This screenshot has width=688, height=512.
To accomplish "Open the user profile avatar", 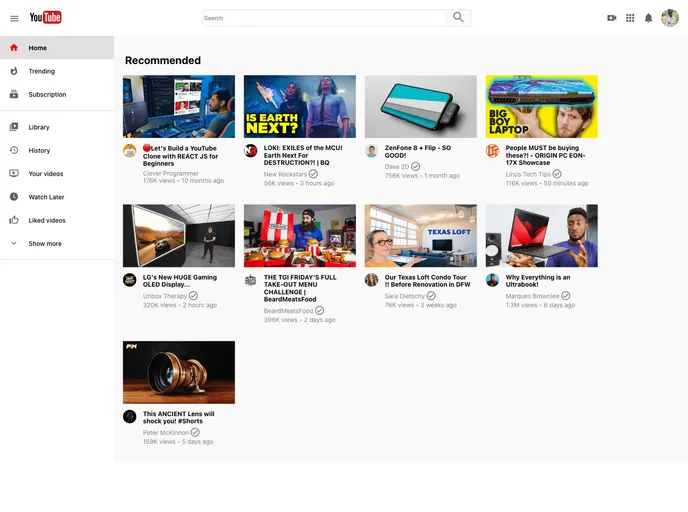I will (x=670, y=18).
